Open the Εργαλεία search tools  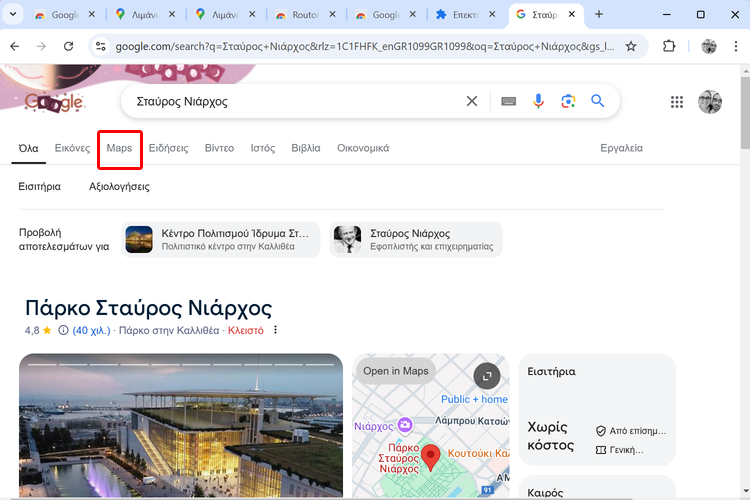pos(621,148)
